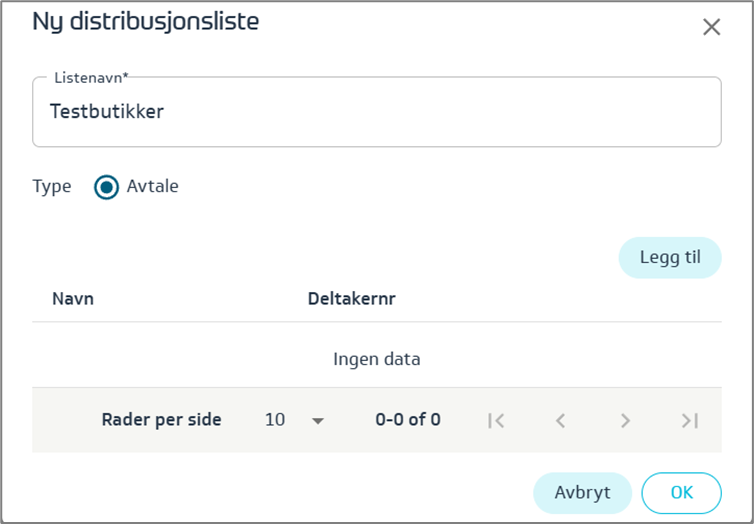Go to the previous page of results
This screenshot has height=524, width=754.
pyautogui.click(x=561, y=421)
